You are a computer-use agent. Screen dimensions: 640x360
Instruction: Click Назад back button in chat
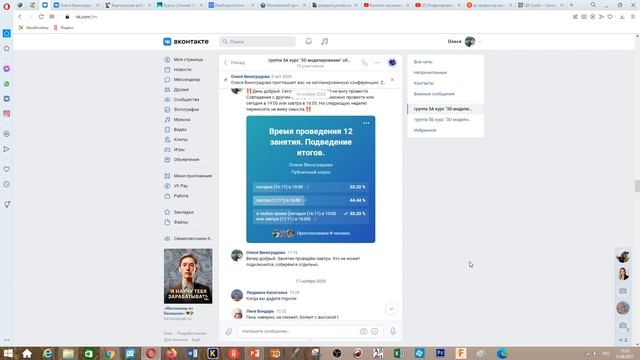tap(234, 62)
